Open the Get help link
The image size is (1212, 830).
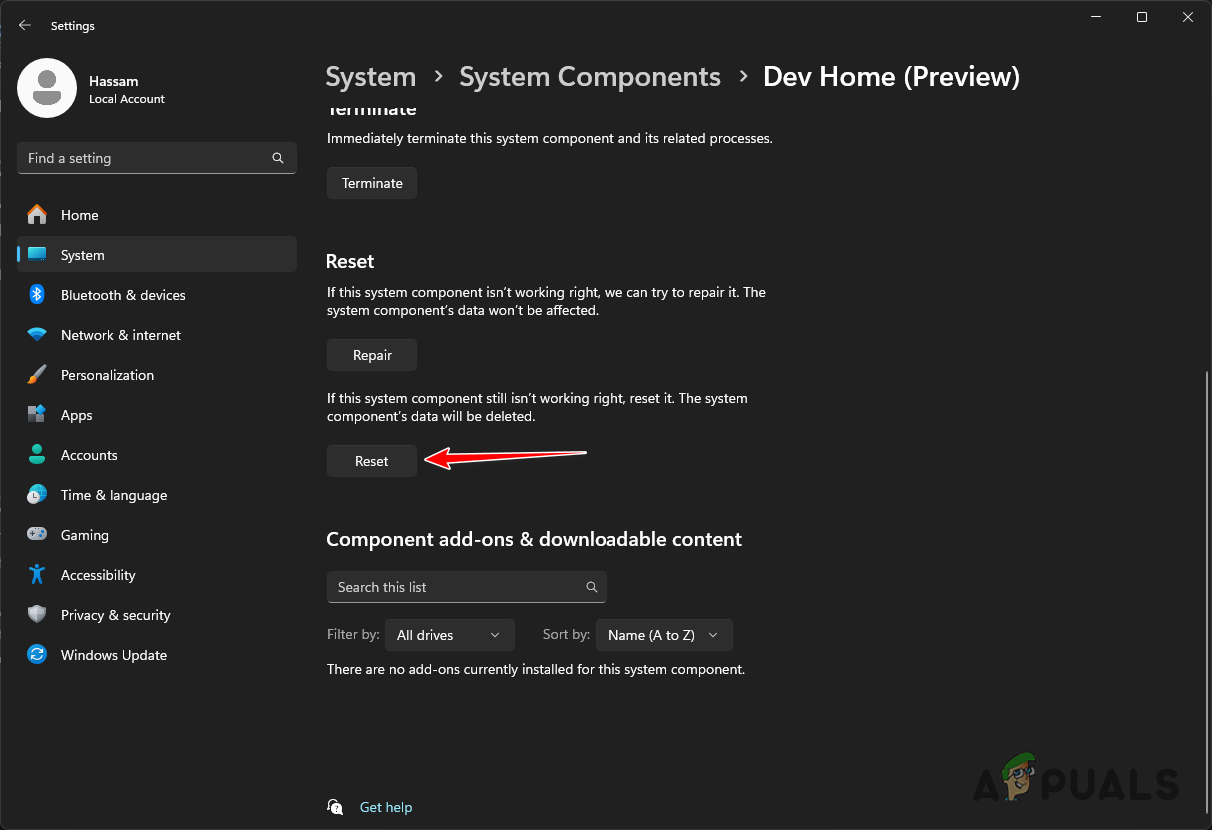(x=386, y=807)
